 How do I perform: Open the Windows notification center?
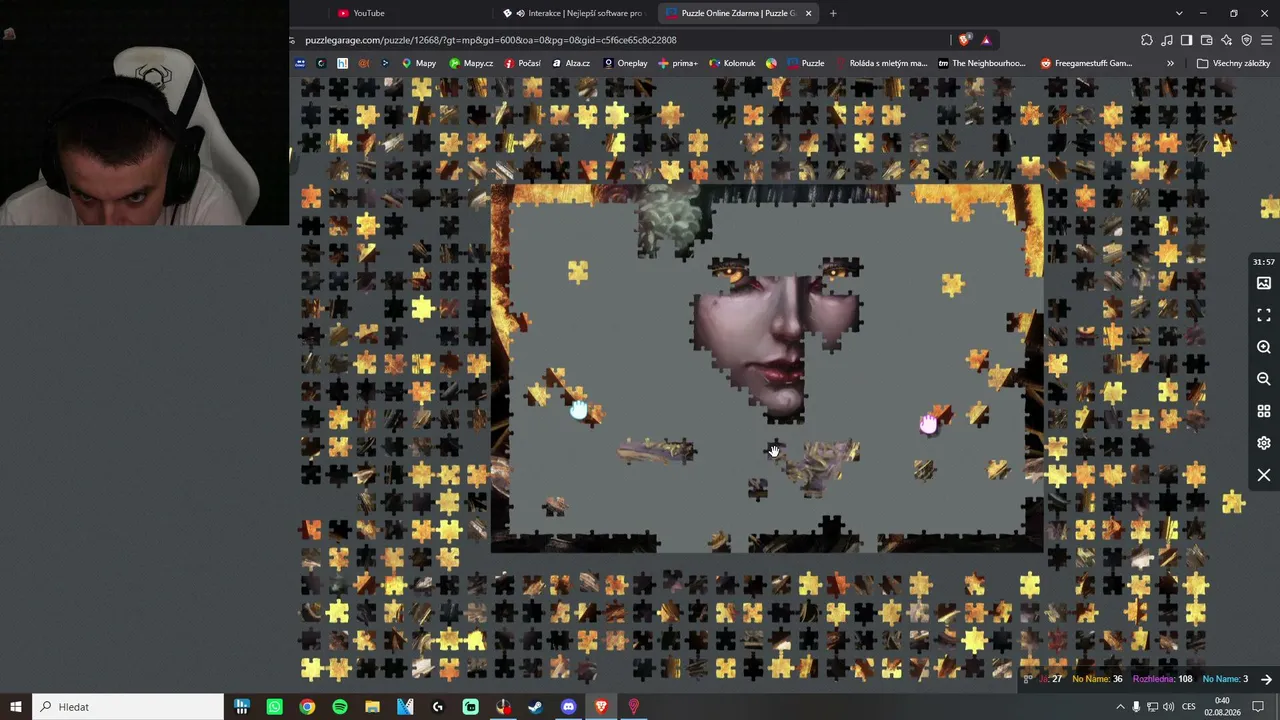click(x=1258, y=707)
